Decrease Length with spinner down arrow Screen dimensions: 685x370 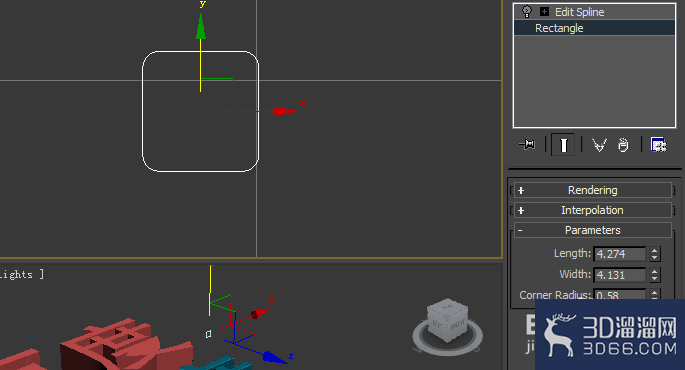point(654,257)
